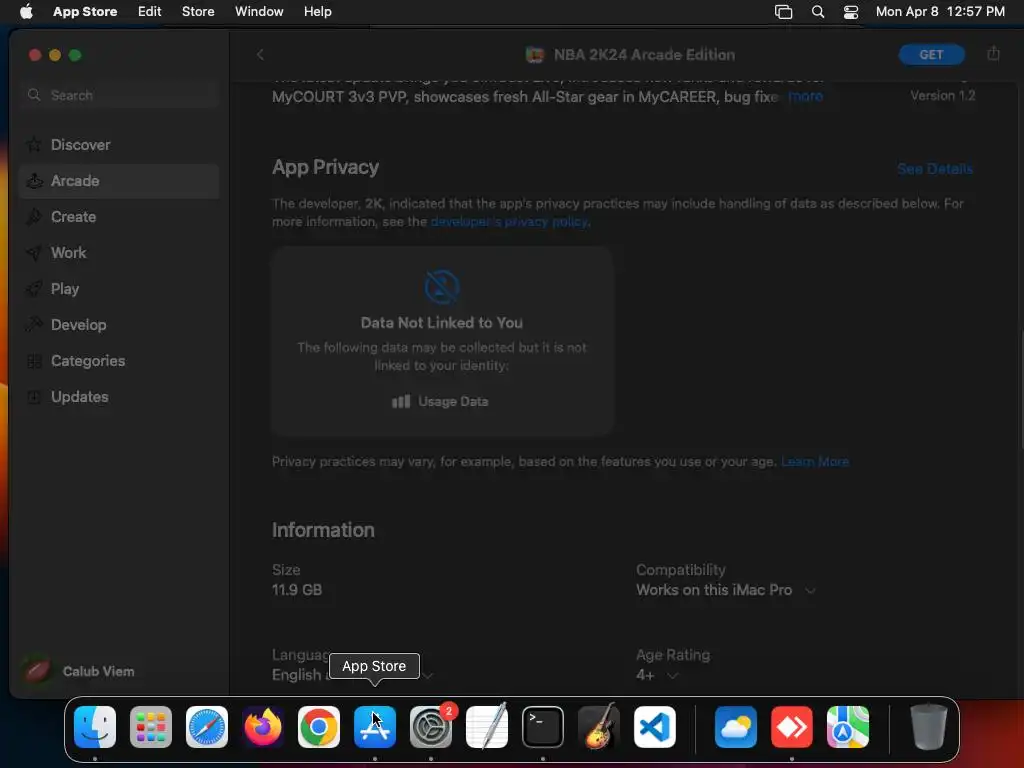
Task: Click the Usage Data label
Action: tap(453, 402)
